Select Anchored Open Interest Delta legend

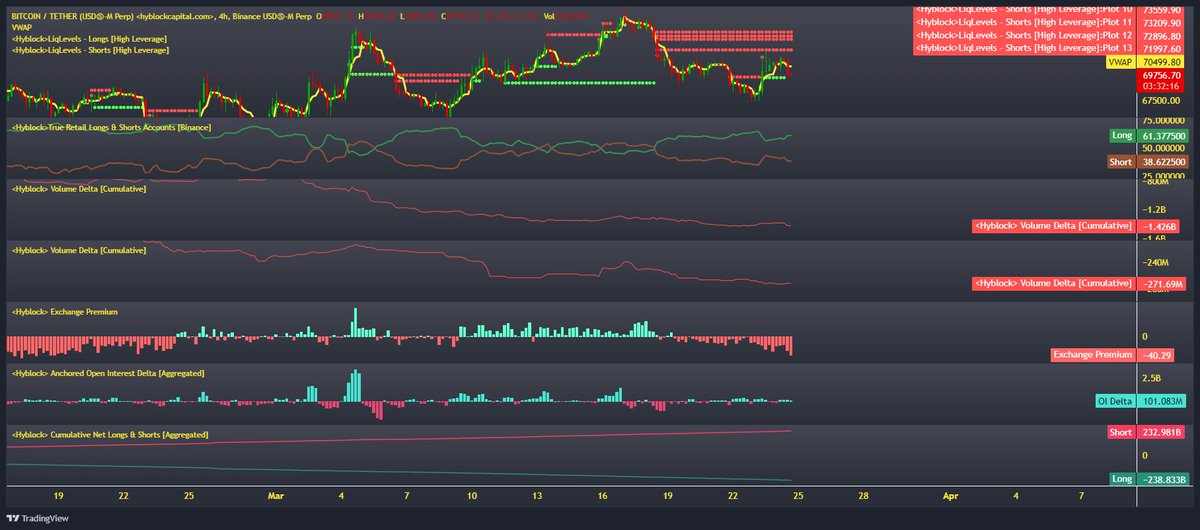[108, 372]
